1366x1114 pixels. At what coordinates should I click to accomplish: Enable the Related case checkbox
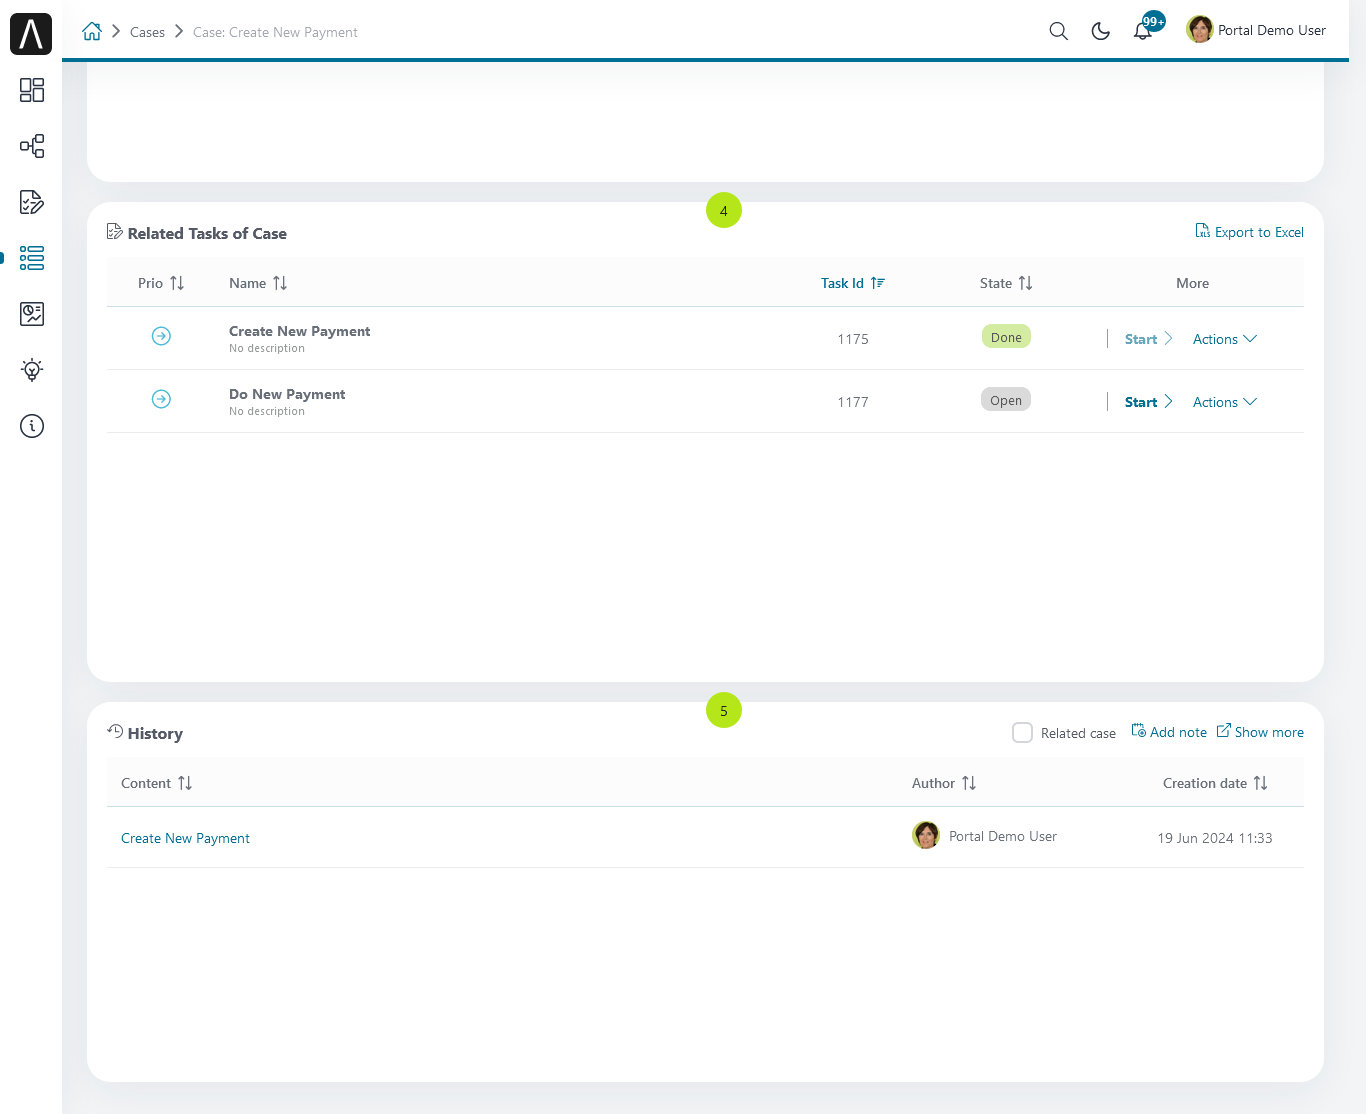point(1022,732)
